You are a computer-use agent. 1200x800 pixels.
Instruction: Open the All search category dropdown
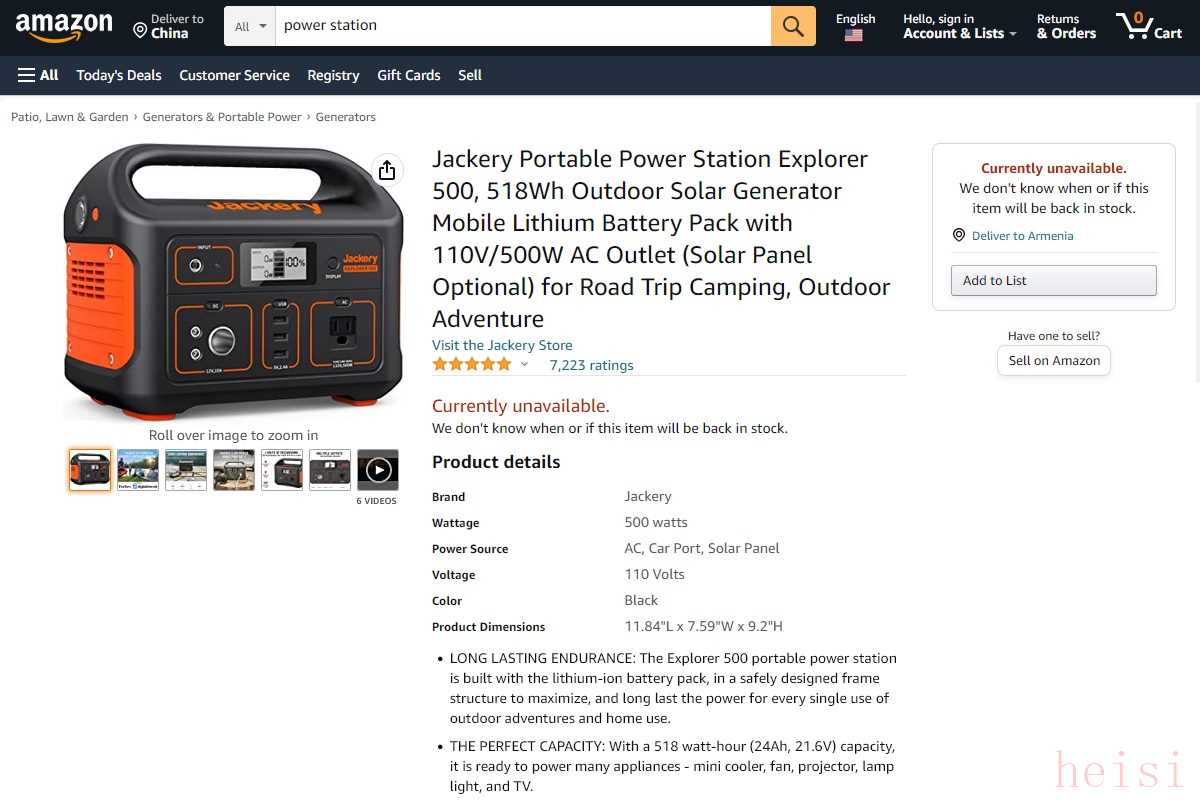[x=250, y=26]
